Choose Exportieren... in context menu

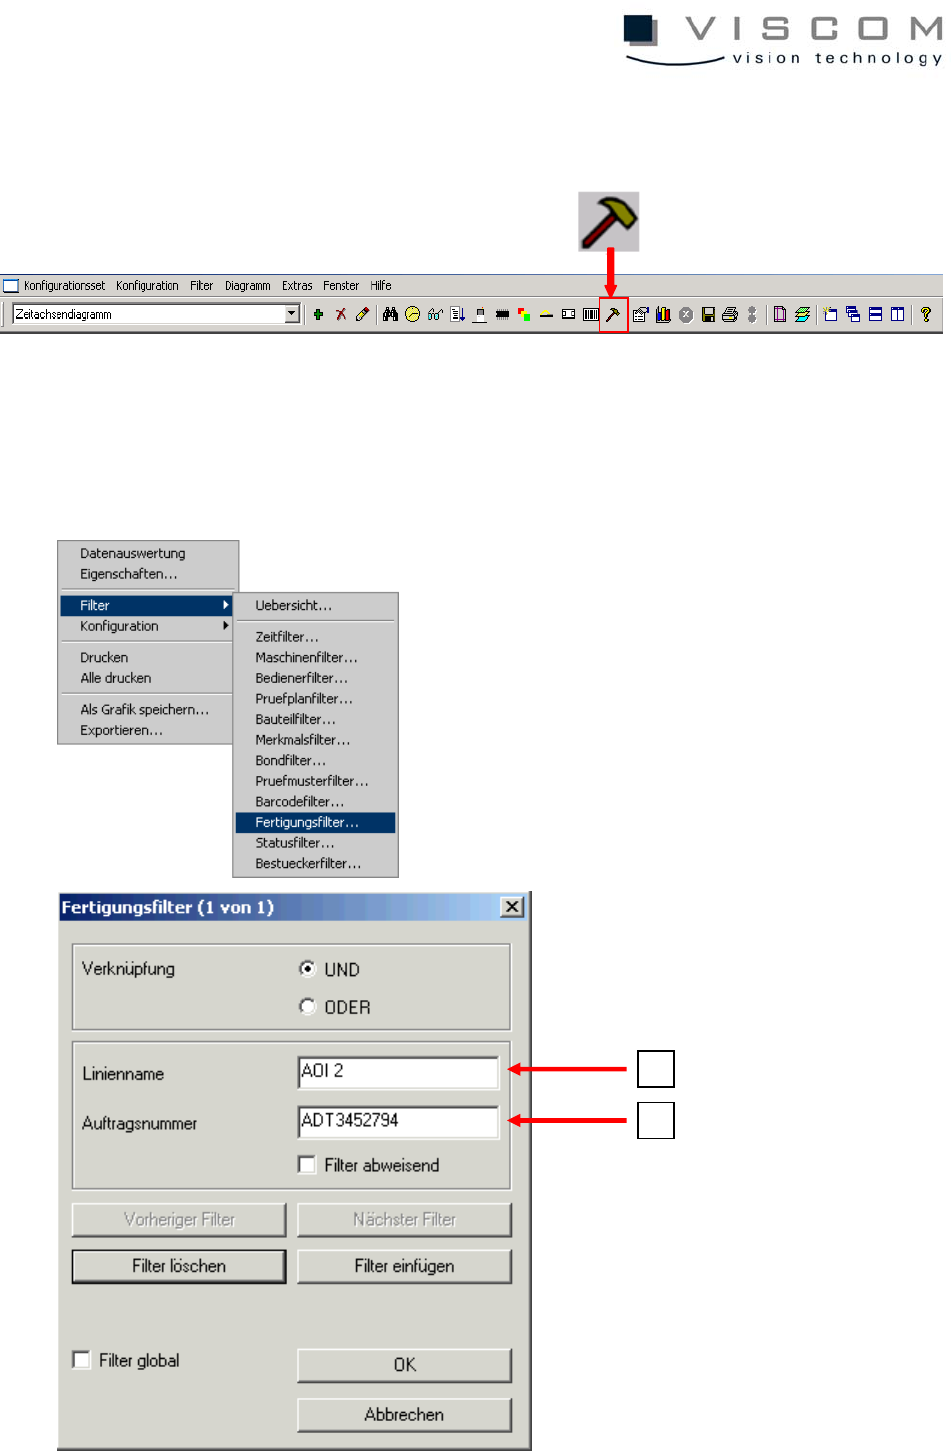coord(121,730)
